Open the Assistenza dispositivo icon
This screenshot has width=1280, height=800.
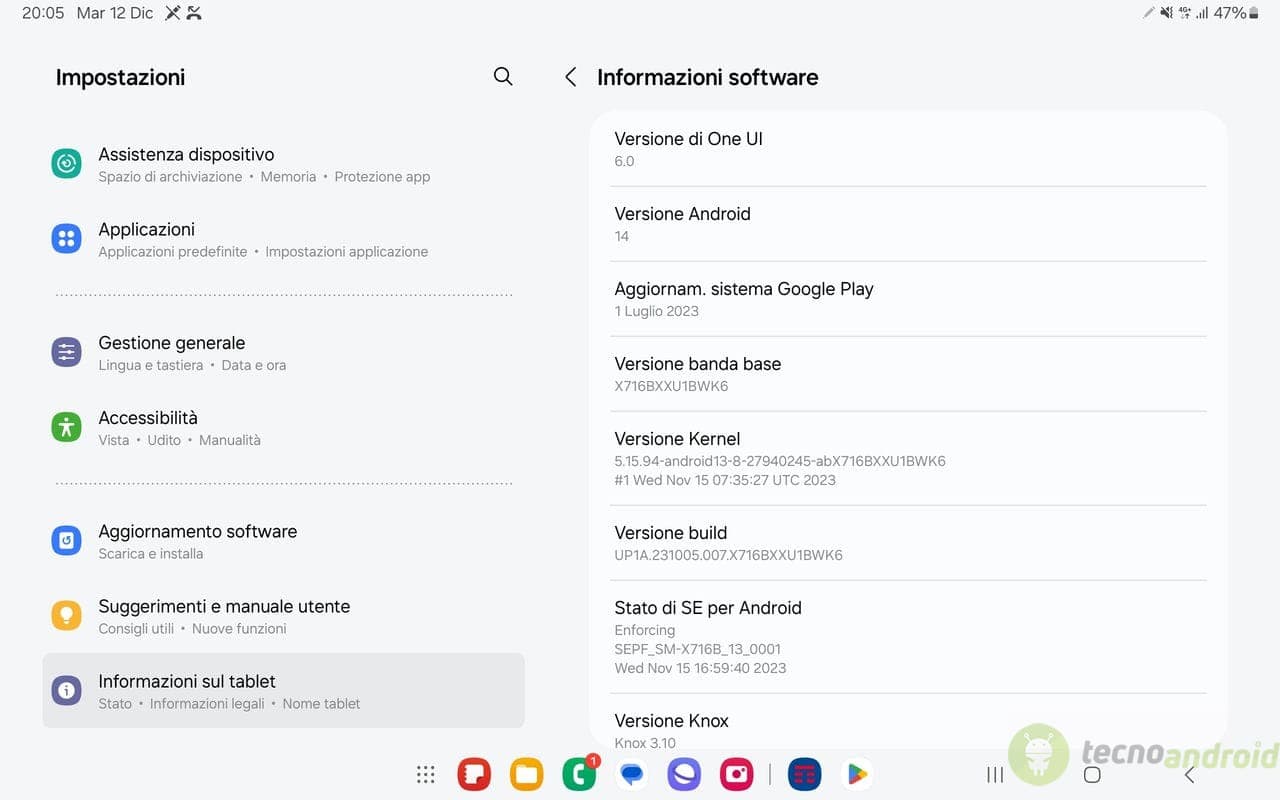66,163
